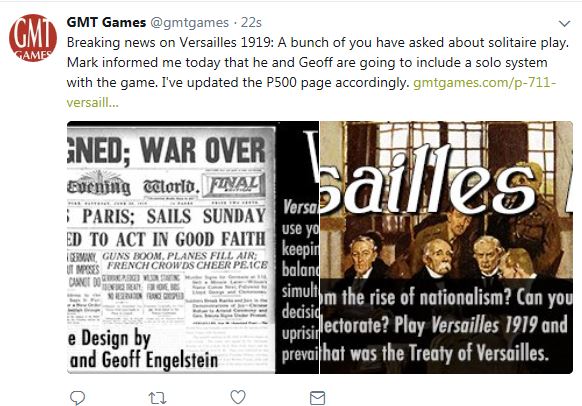Screen dimensions: 582x406
Task: Retweet this GMT Games post
Action: [157, 399]
